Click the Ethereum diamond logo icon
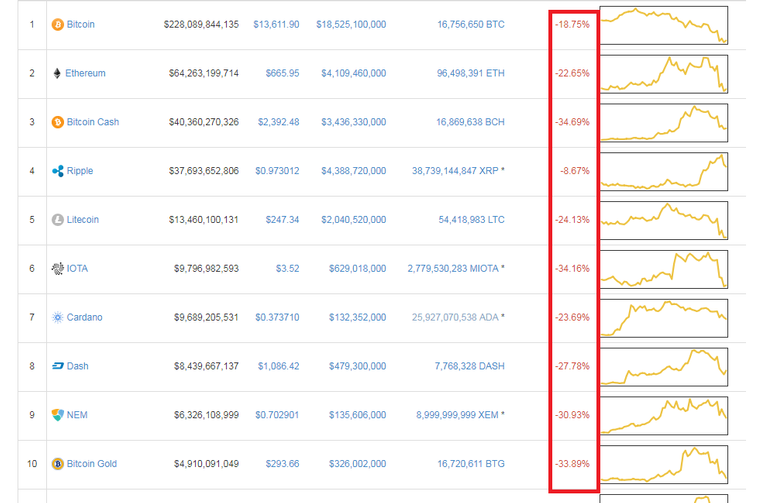This screenshot has height=503, width=768. (57, 73)
